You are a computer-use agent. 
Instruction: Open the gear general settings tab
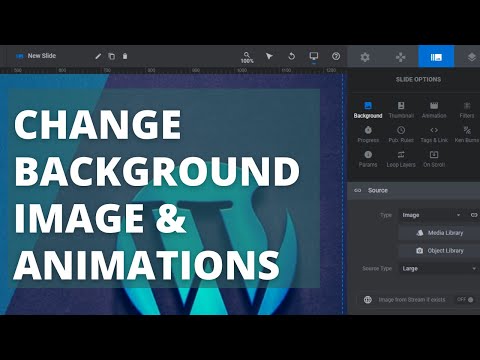point(365,57)
